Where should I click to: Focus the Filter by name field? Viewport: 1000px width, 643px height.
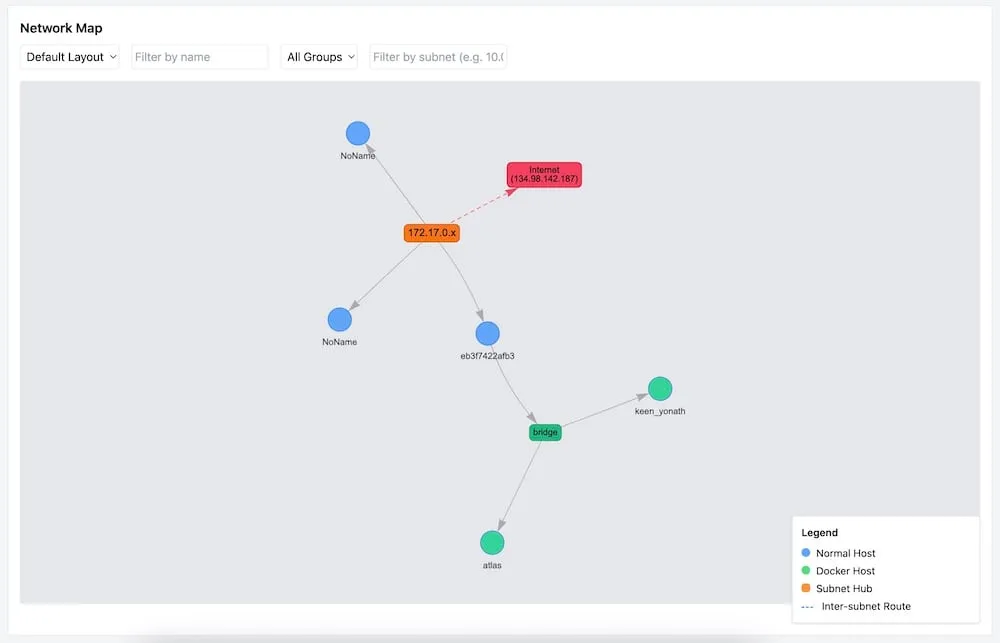click(200, 57)
